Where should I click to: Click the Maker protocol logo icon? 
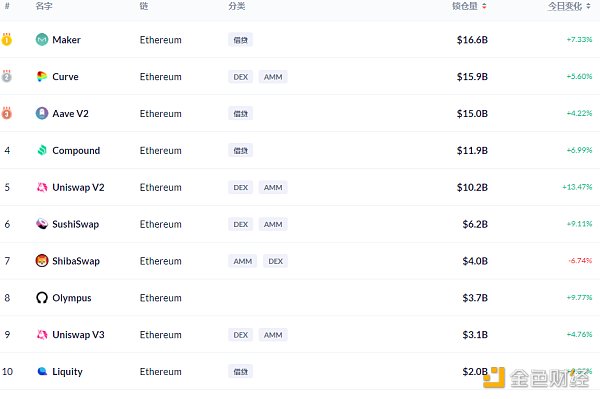42,39
